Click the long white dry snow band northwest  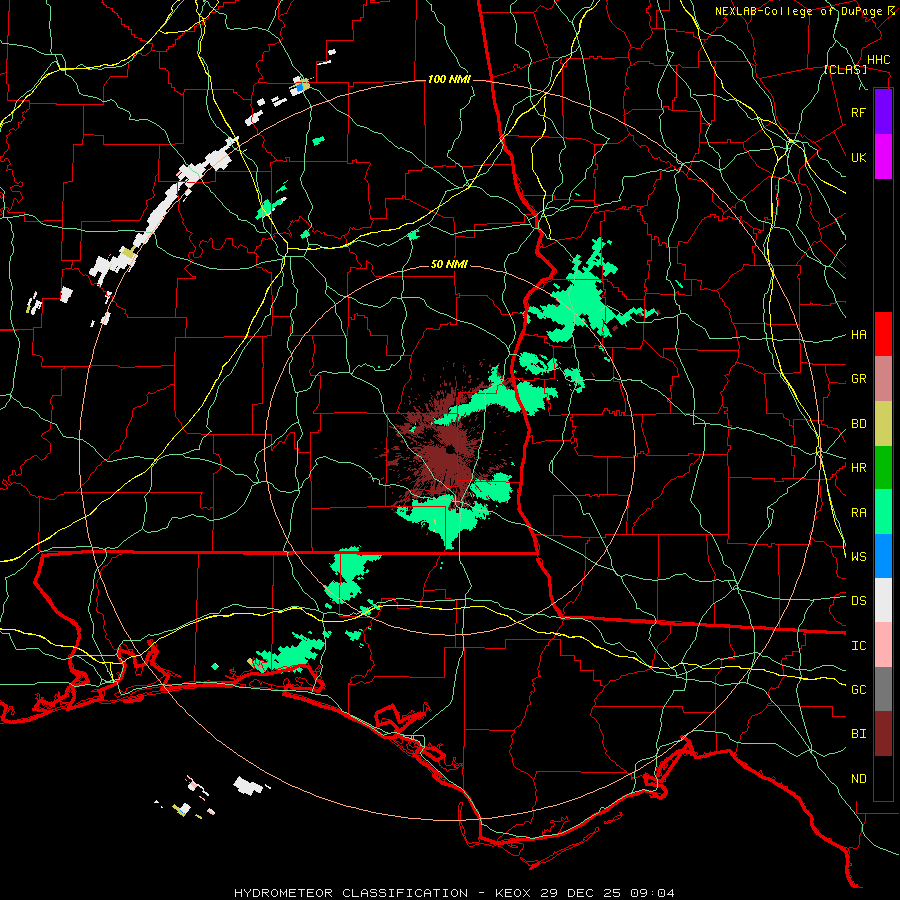[x=164, y=212]
